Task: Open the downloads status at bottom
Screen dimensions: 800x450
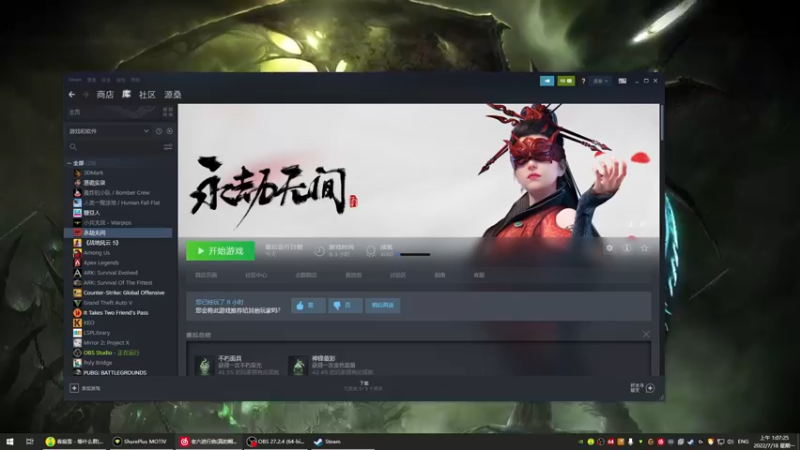Action: coord(363,386)
